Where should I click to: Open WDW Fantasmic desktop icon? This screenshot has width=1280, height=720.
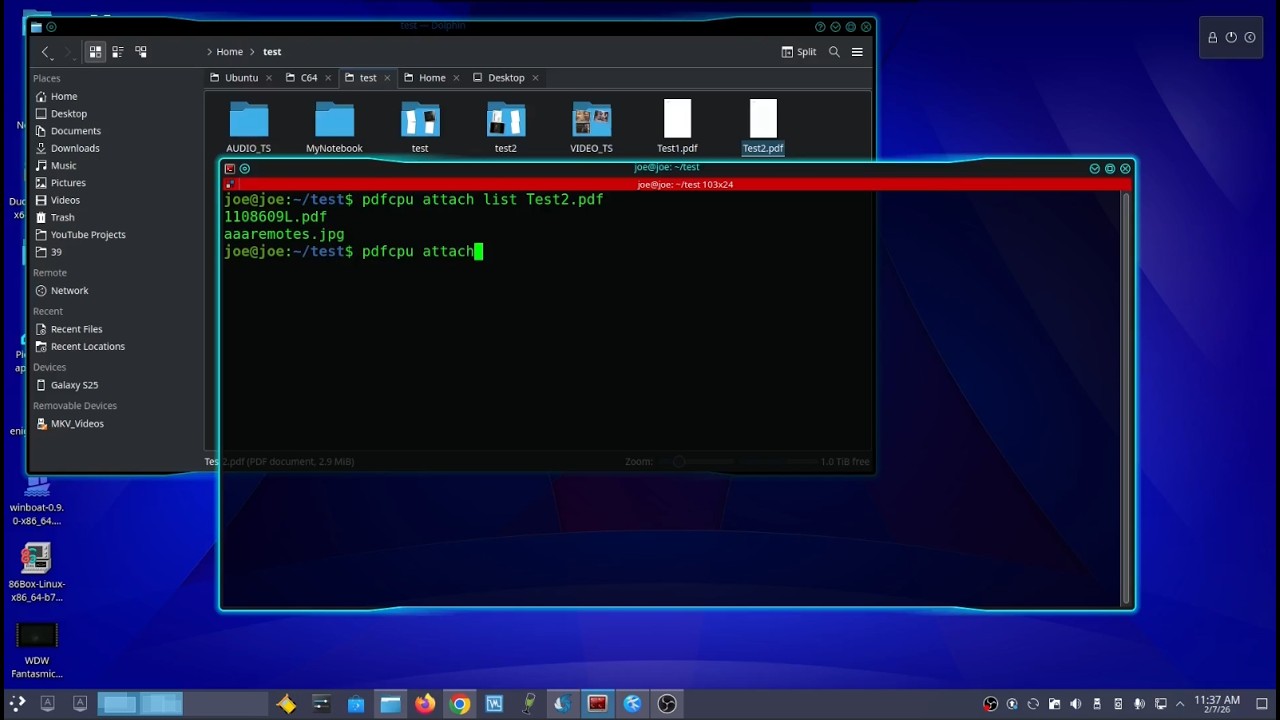coord(37,650)
